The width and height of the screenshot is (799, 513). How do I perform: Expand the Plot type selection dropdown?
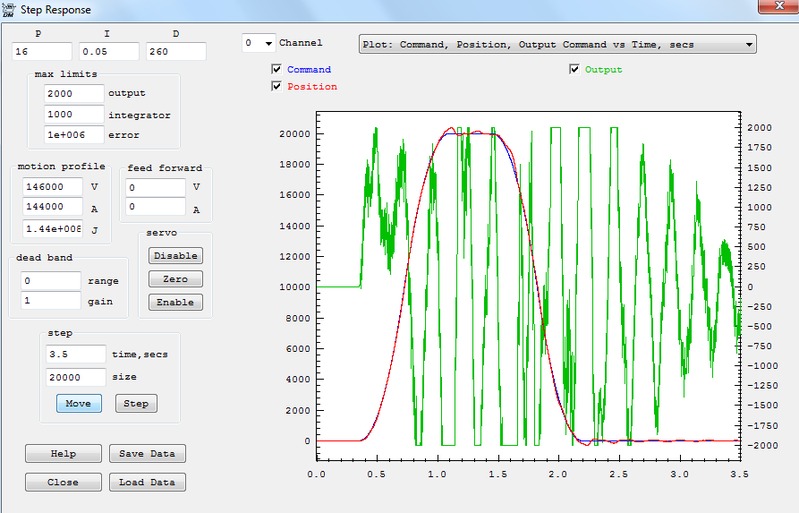tap(748, 45)
